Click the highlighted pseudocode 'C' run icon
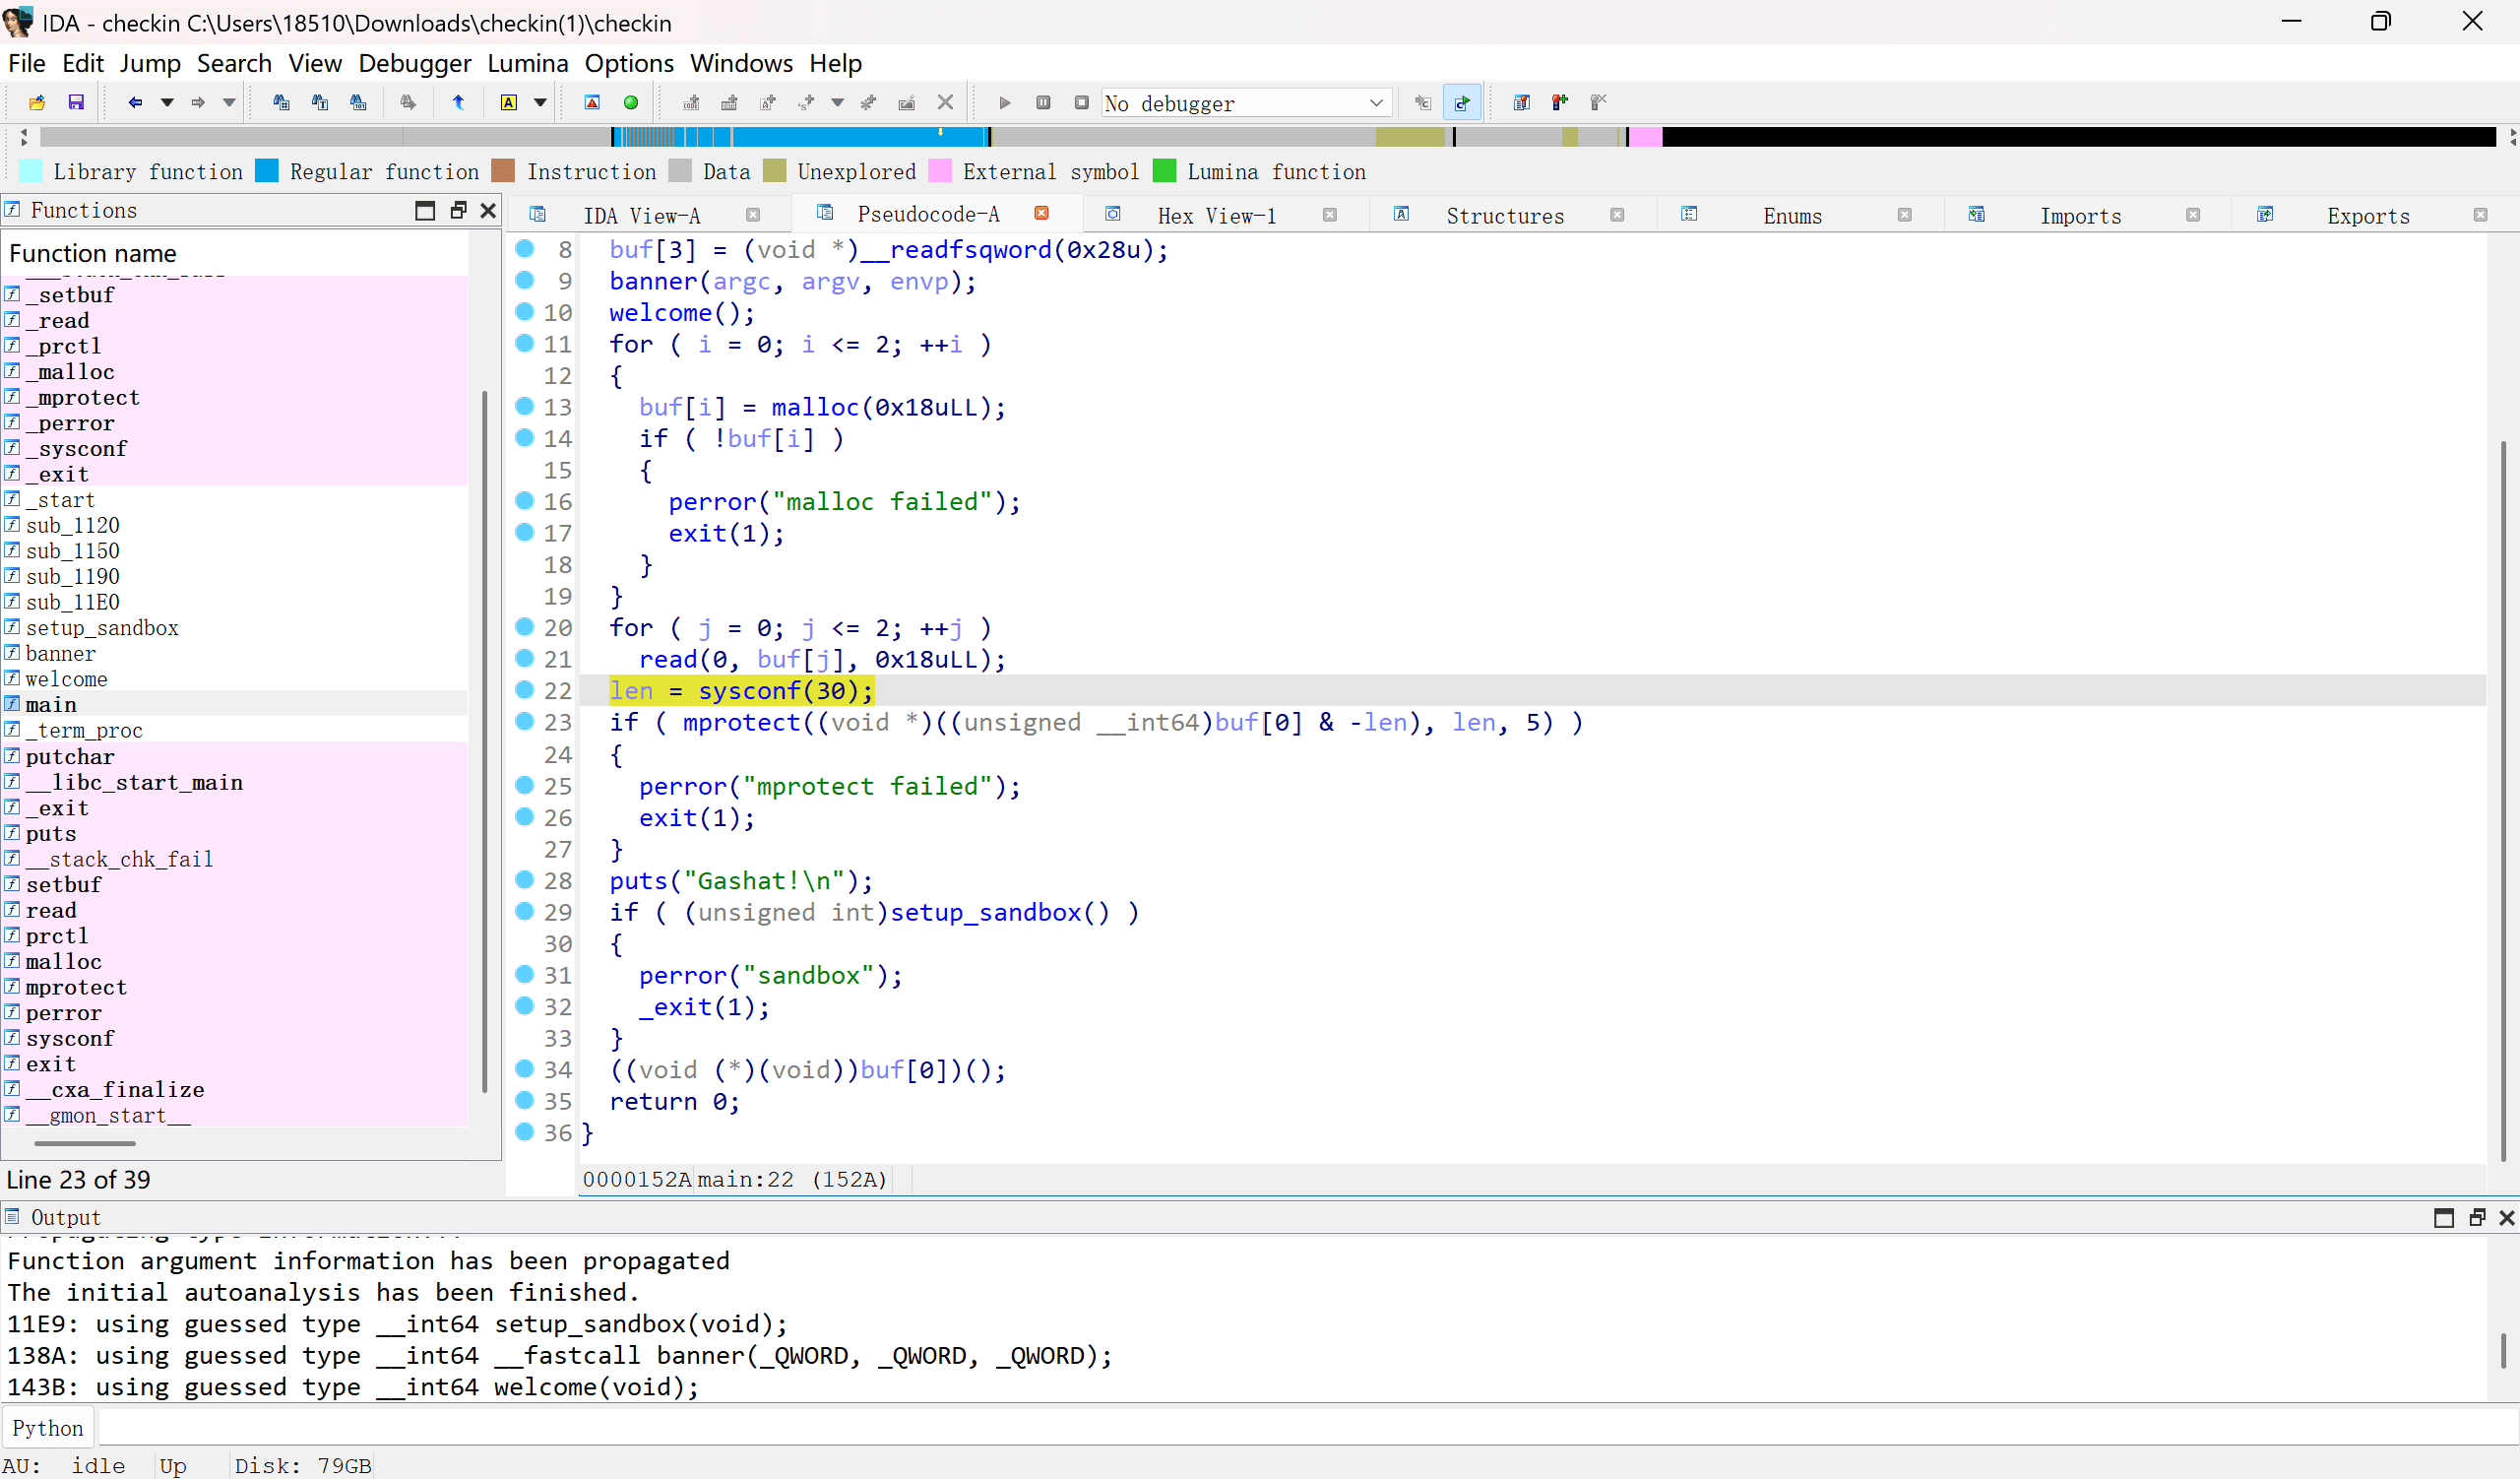2520x1479 pixels. tap(1462, 102)
